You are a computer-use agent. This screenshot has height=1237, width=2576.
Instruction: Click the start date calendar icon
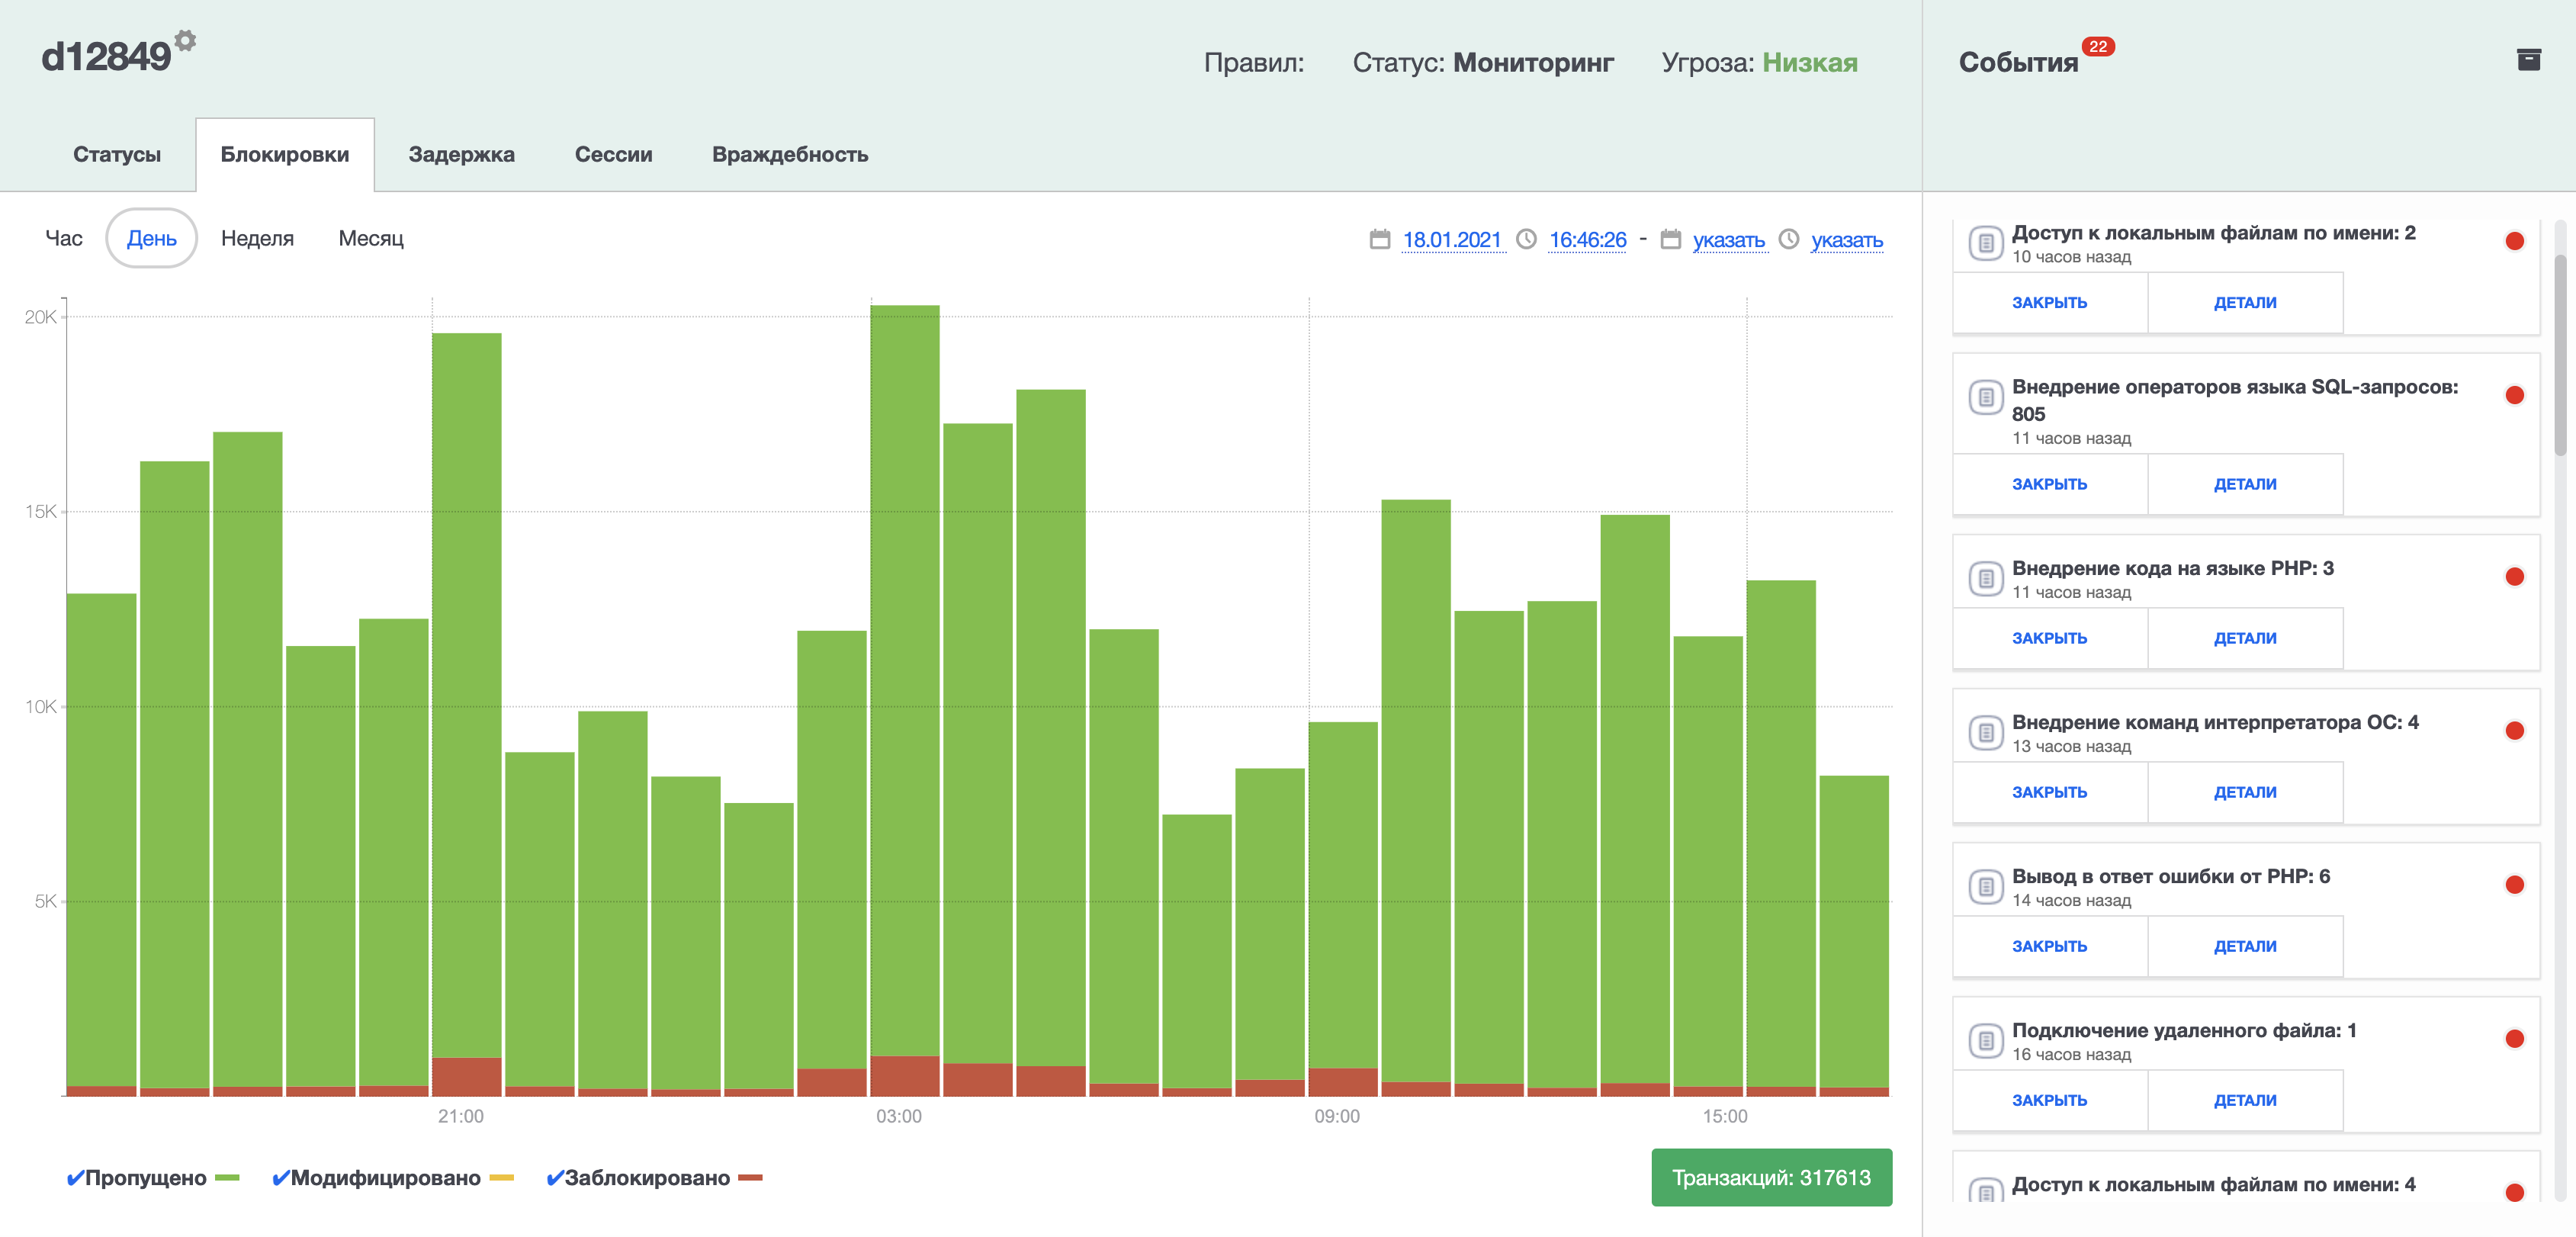coord(1379,239)
